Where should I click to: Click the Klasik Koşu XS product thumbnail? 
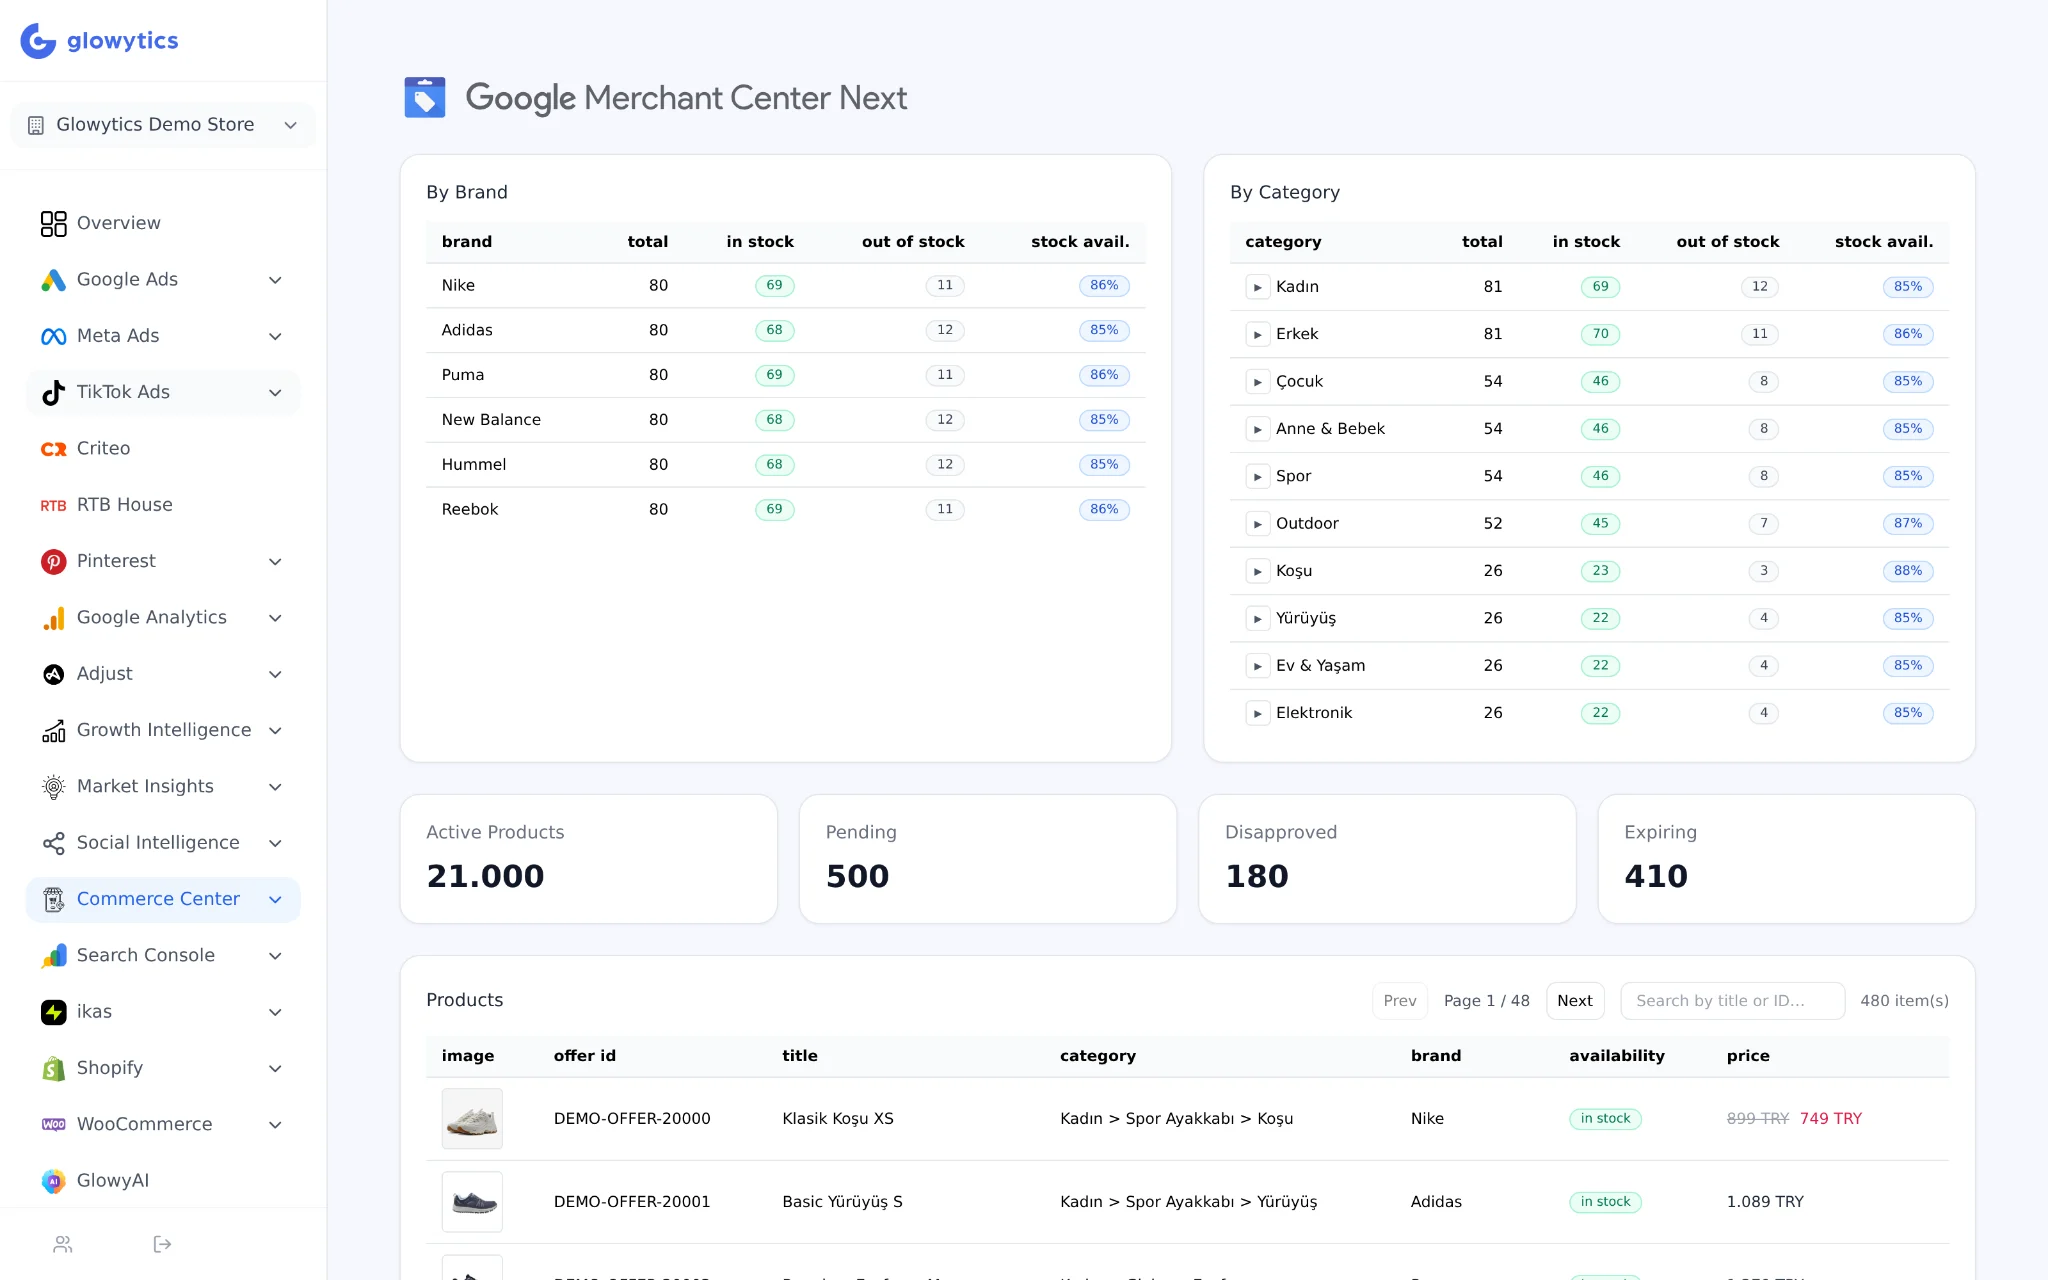[x=472, y=1118]
